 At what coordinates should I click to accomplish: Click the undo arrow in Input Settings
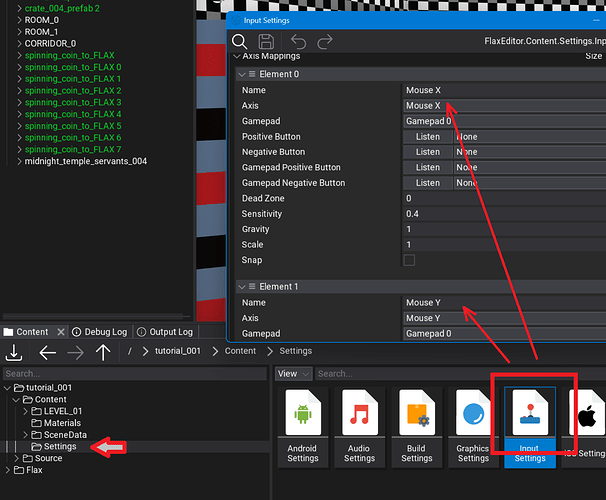tap(297, 42)
